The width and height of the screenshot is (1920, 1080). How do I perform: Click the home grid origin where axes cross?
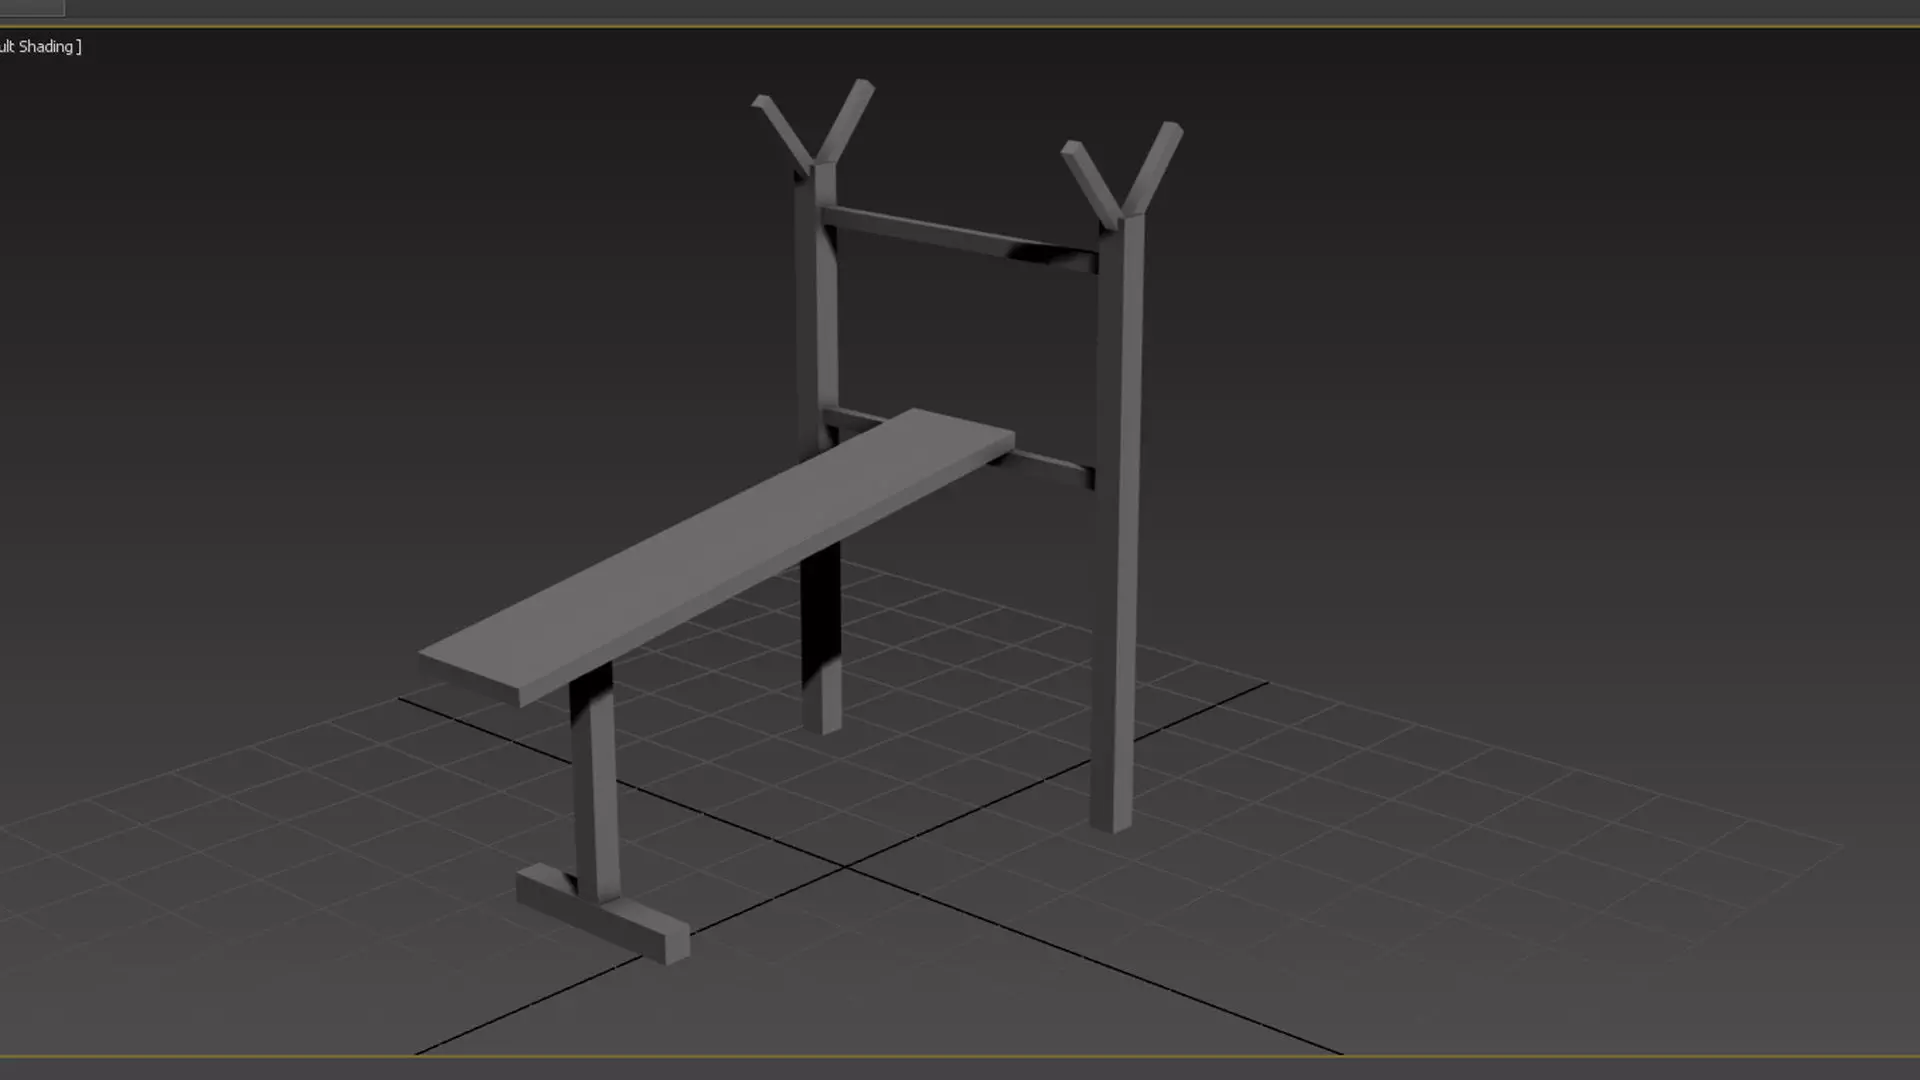coord(846,868)
